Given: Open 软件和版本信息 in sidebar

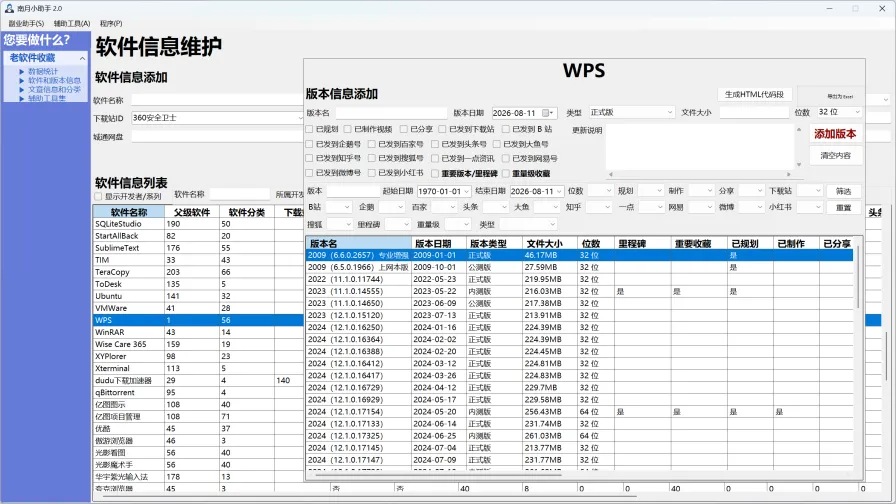Looking at the screenshot, I should pyautogui.click(x=54, y=81).
